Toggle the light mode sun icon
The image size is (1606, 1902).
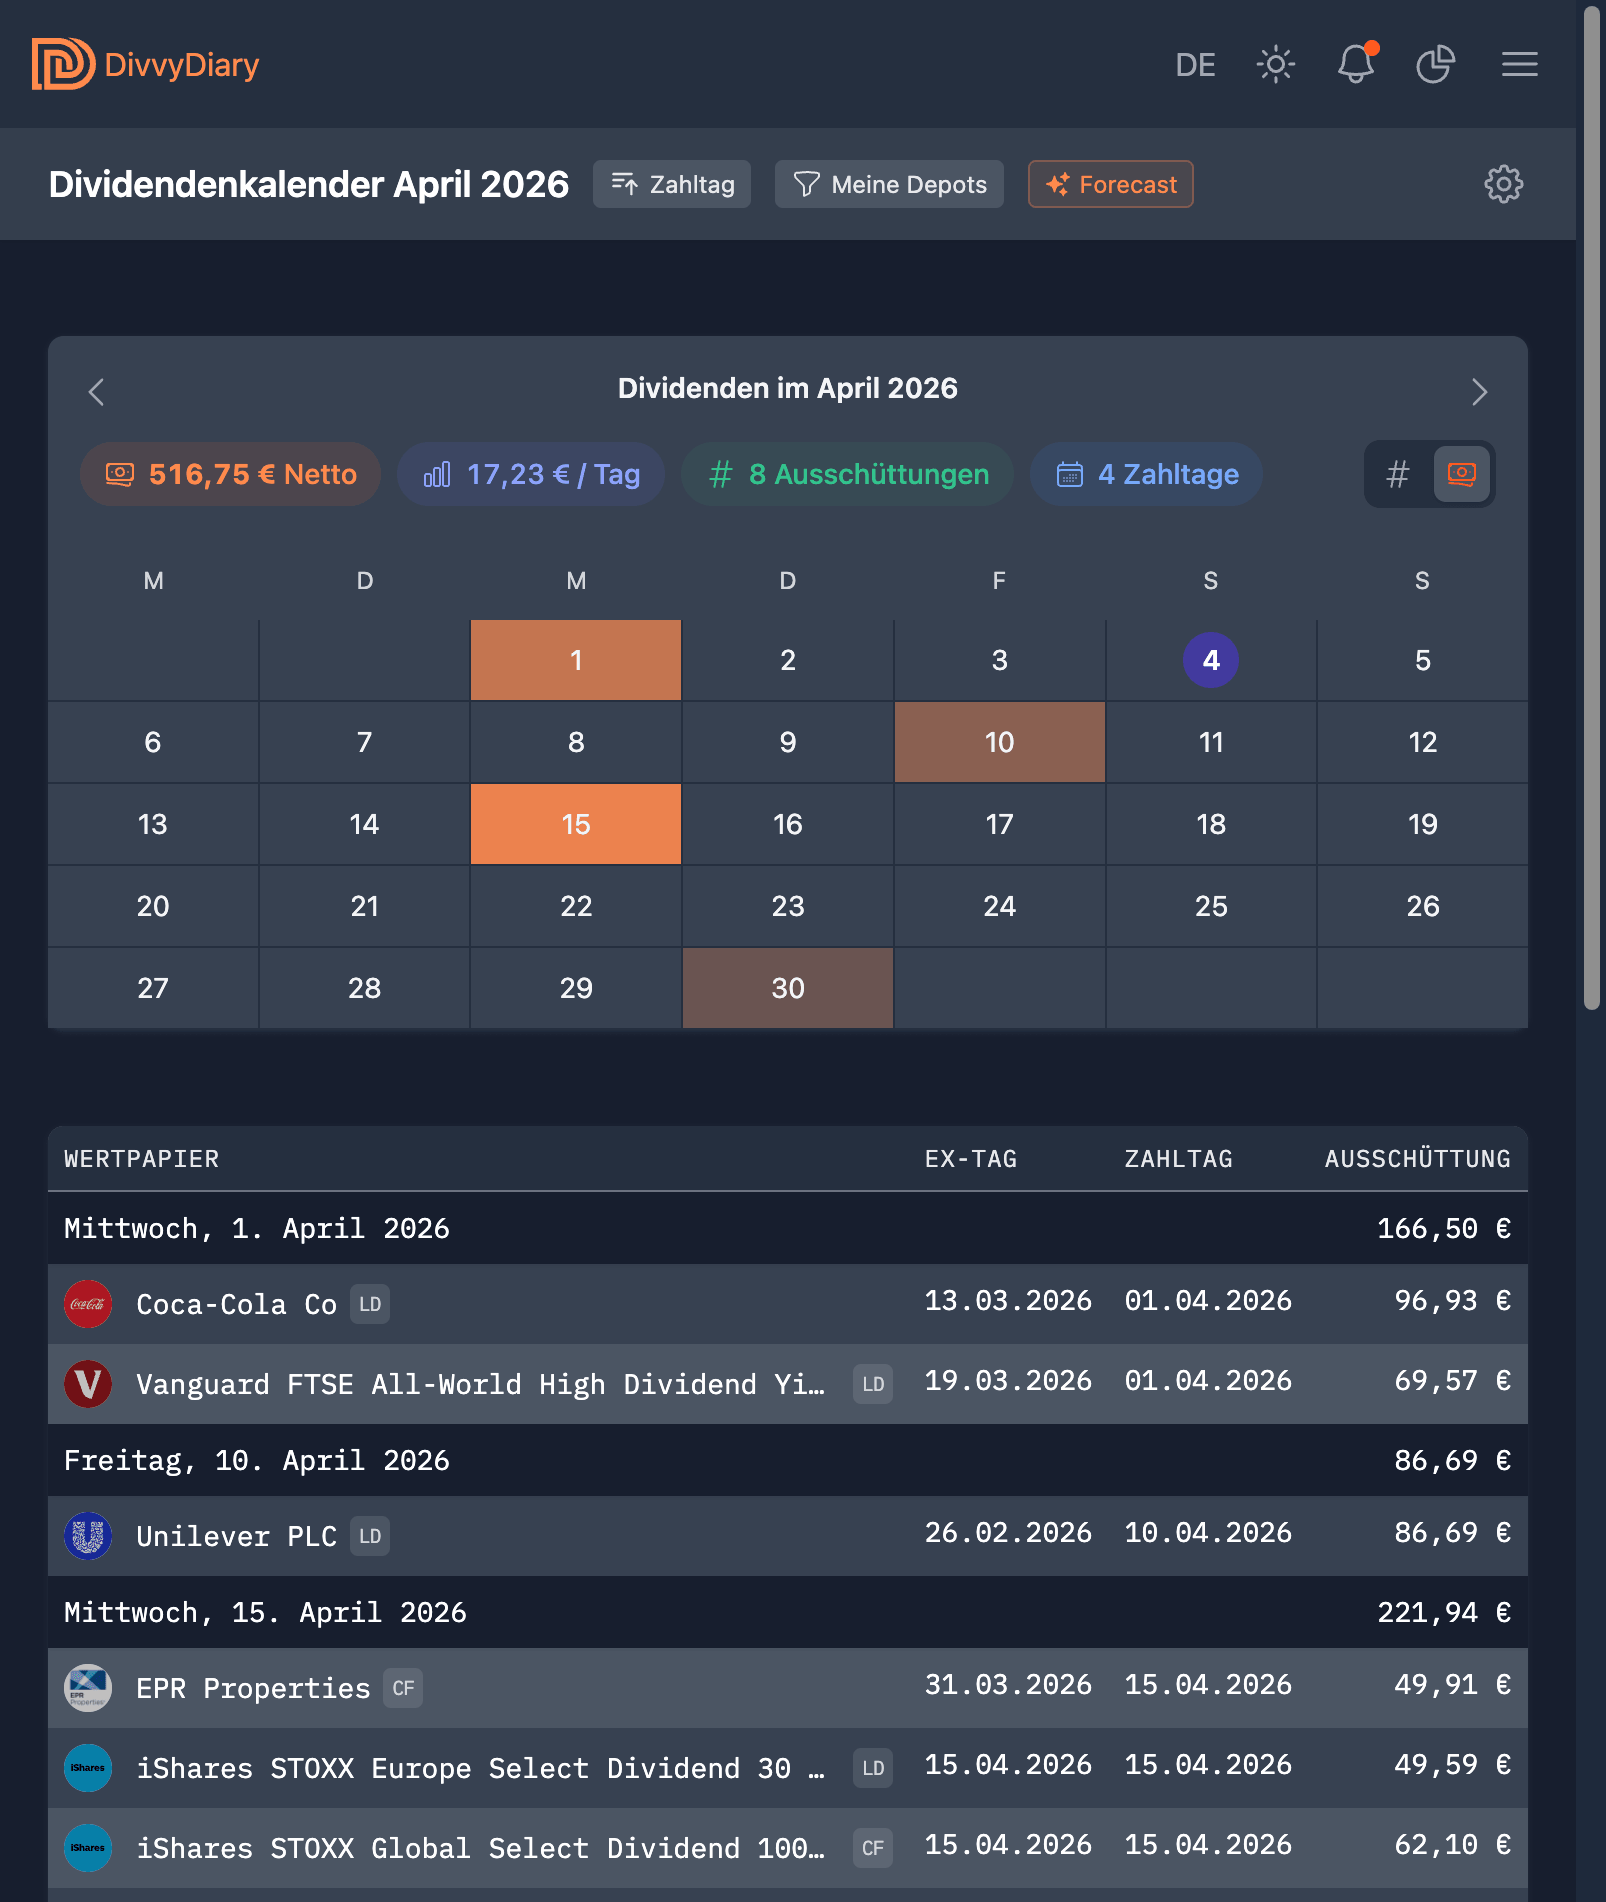coord(1276,64)
